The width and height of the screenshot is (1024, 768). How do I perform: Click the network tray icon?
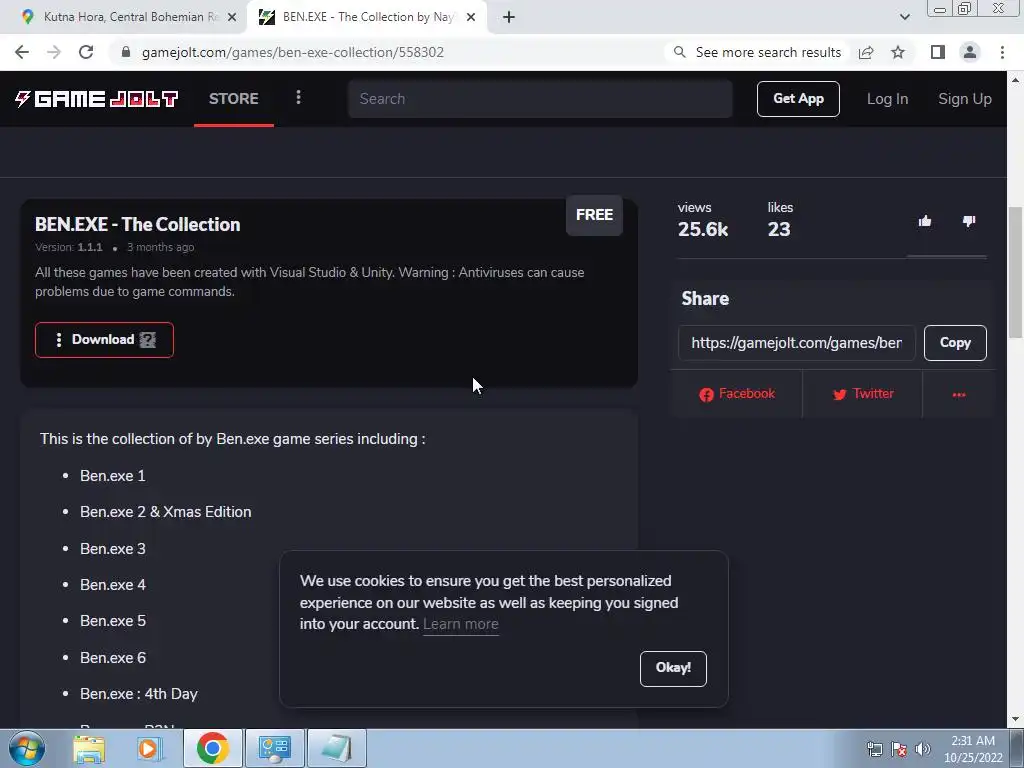[874, 749]
